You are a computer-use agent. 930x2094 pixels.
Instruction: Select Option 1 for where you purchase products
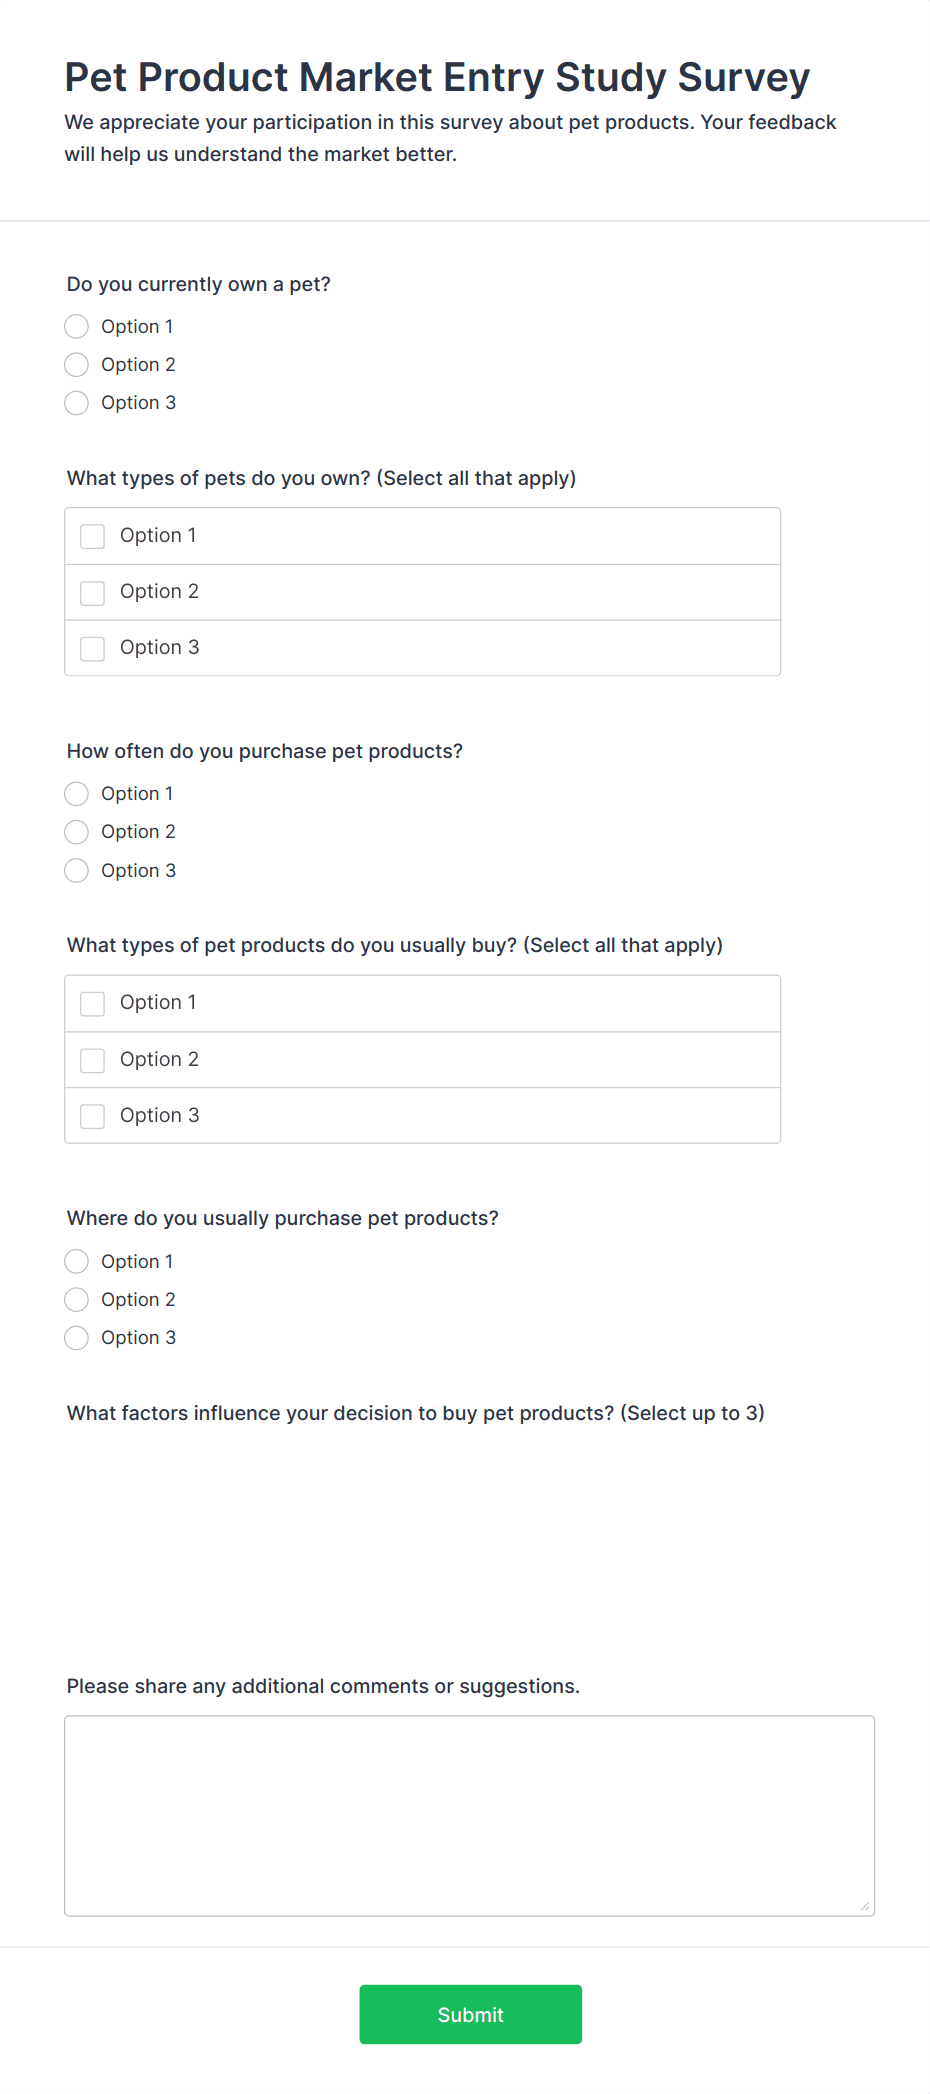point(77,1262)
